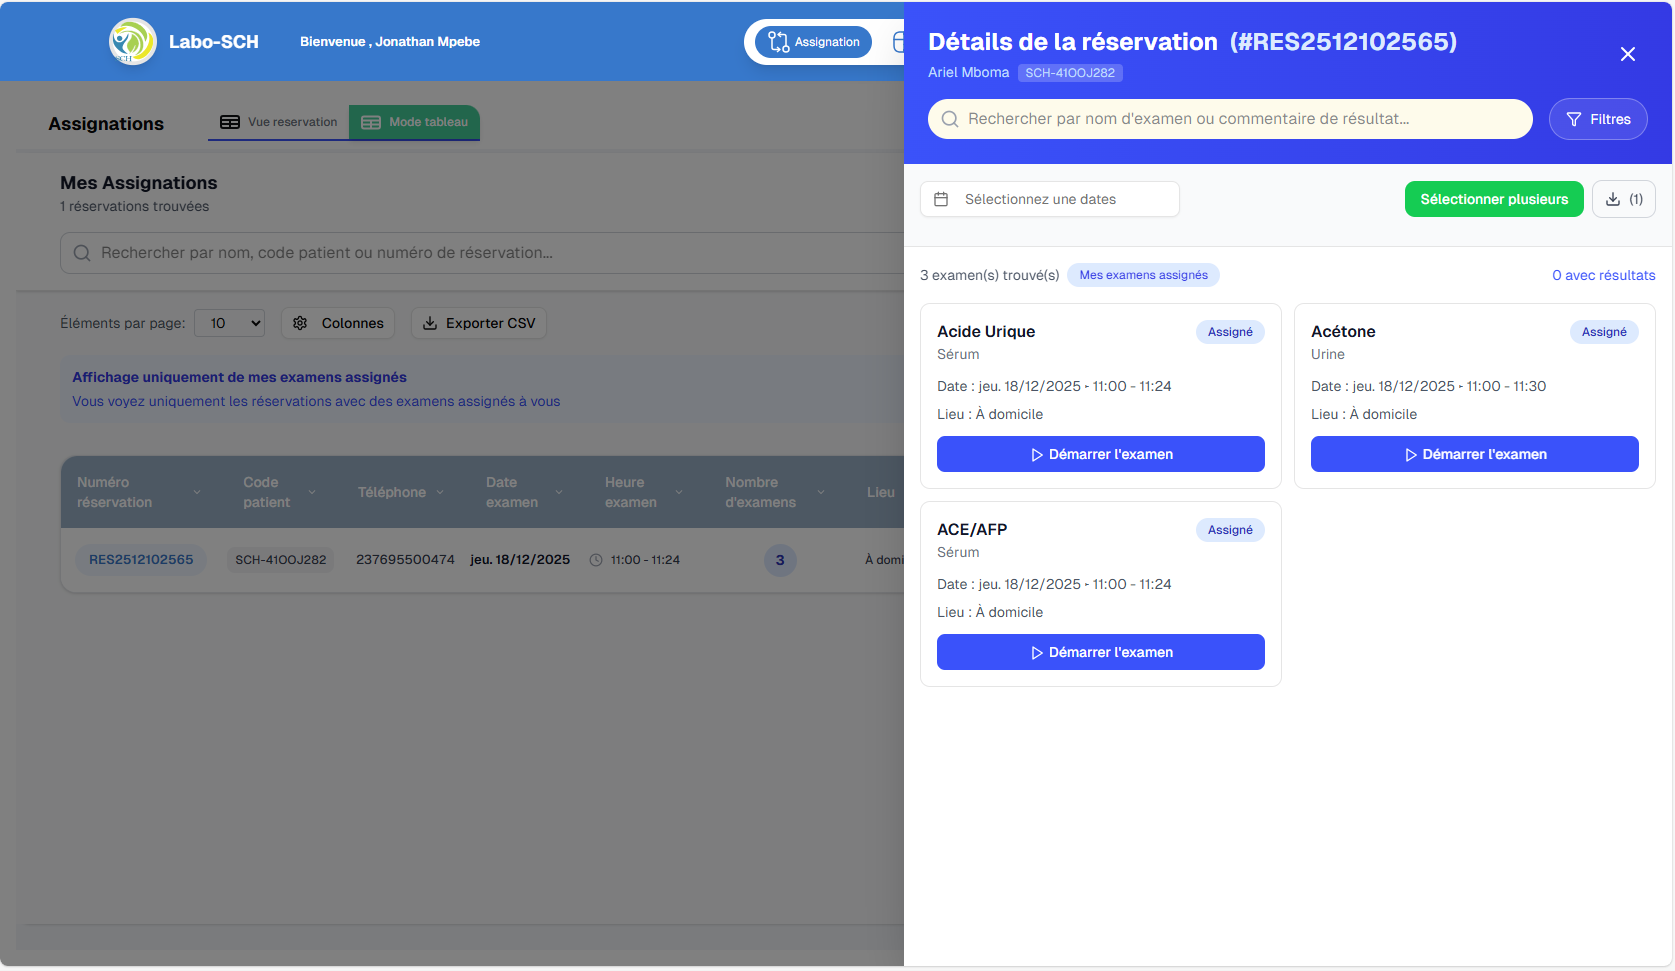Switch to the Mode tableau tab
Viewport: 1675px width, 971px height.
414,121
